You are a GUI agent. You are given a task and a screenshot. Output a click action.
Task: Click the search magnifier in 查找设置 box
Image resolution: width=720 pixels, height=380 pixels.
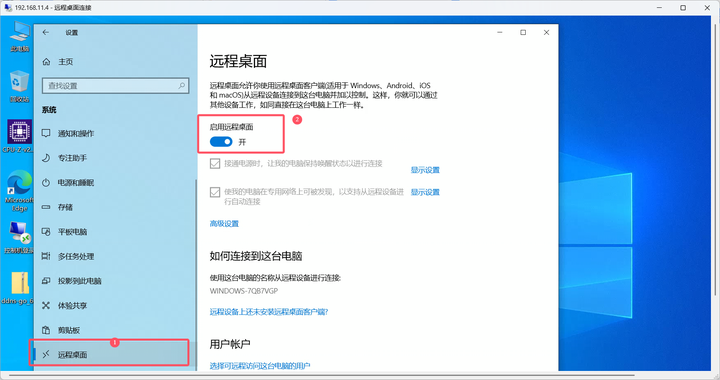point(181,85)
